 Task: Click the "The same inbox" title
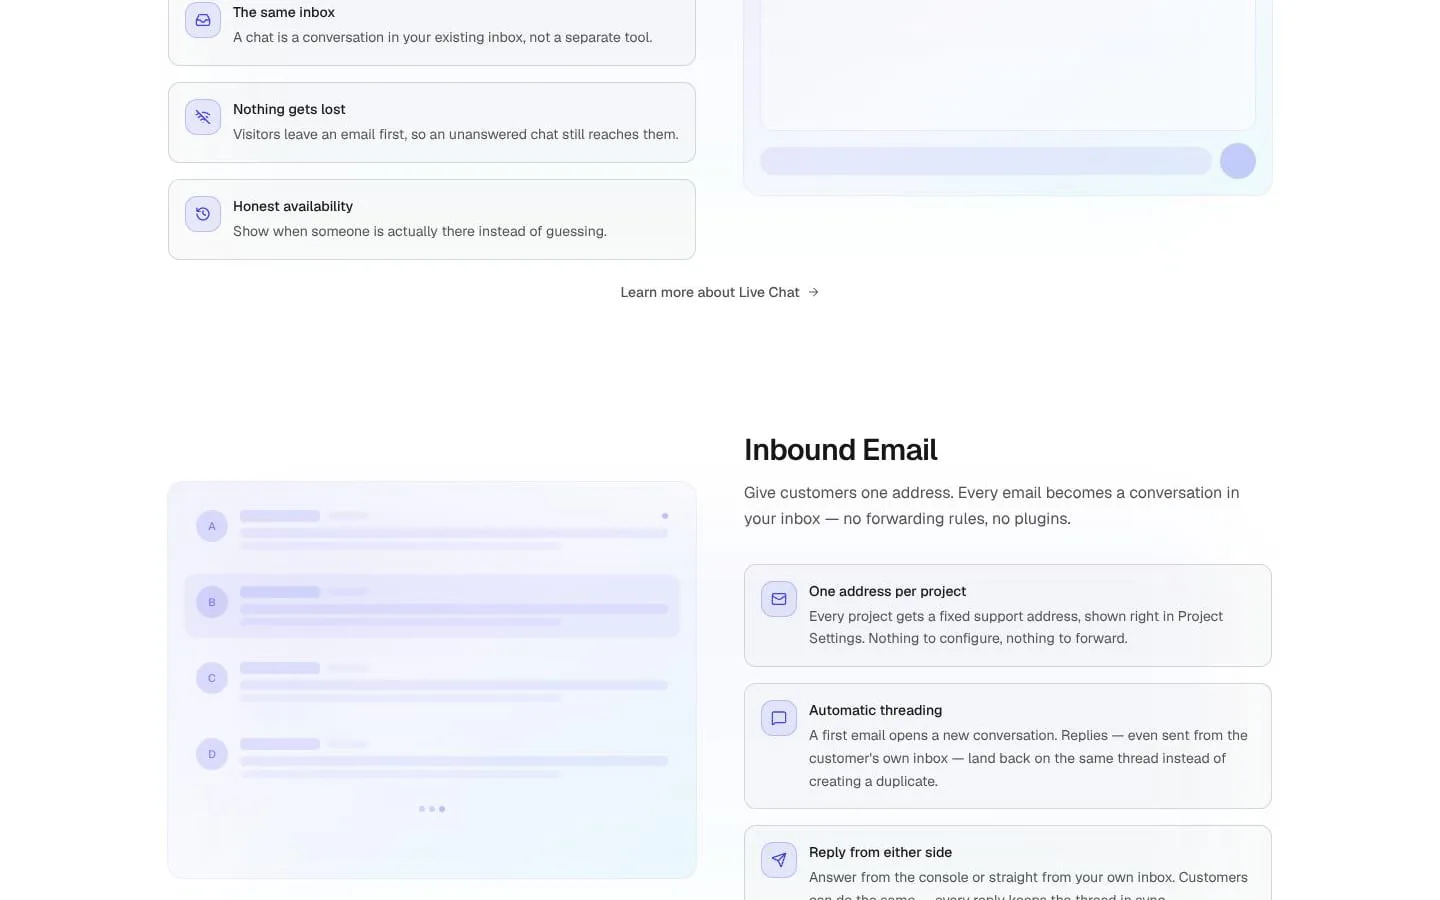click(284, 12)
